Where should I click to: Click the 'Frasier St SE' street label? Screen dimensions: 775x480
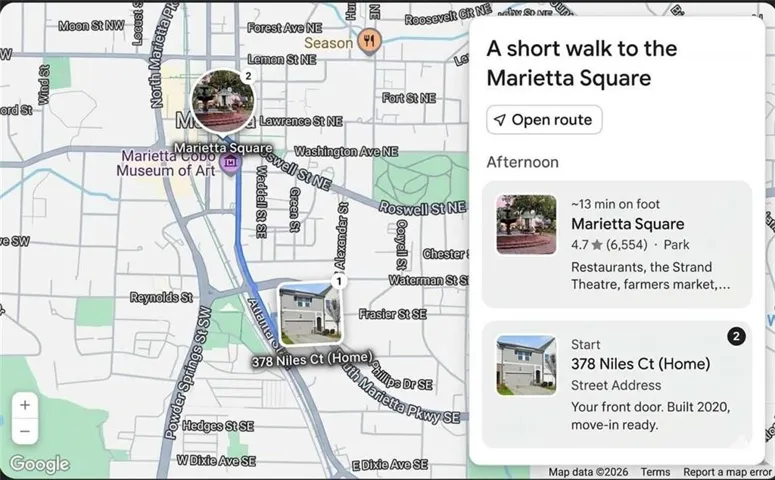pyautogui.click(x=392, y=314)
